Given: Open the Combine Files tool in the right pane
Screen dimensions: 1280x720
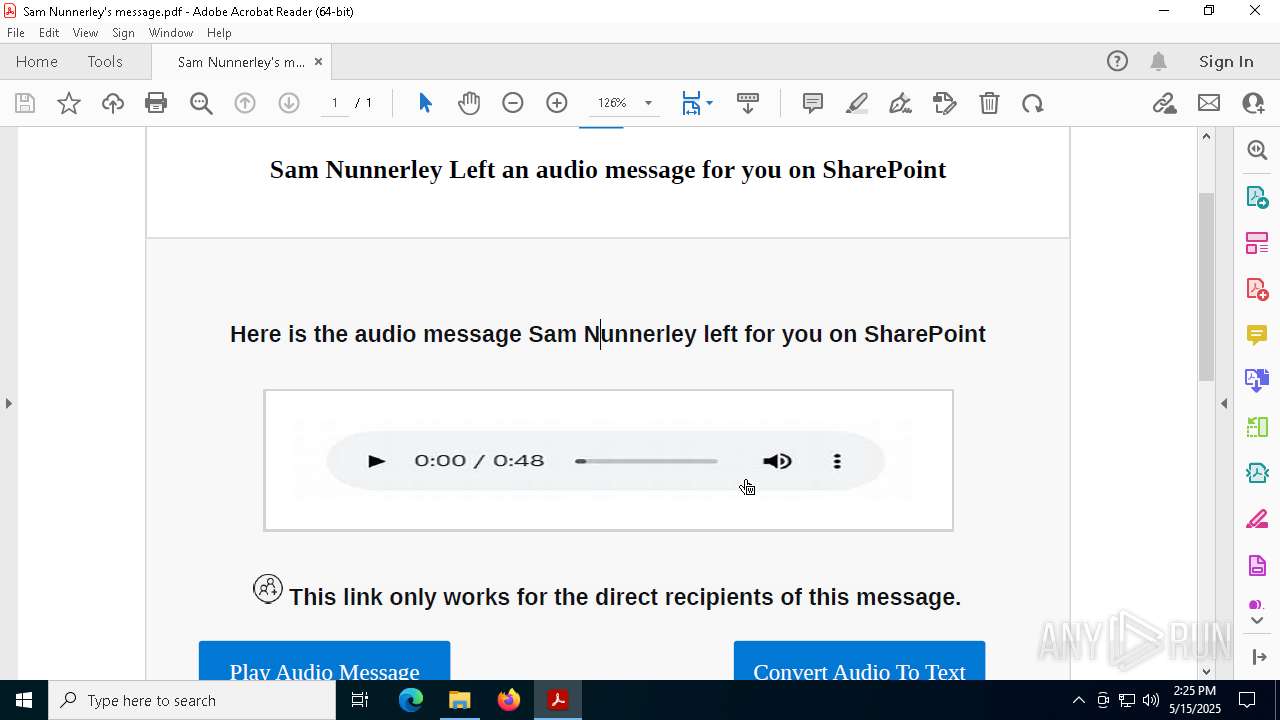Looking at the screenshot, I should (x=1257, y=381).
